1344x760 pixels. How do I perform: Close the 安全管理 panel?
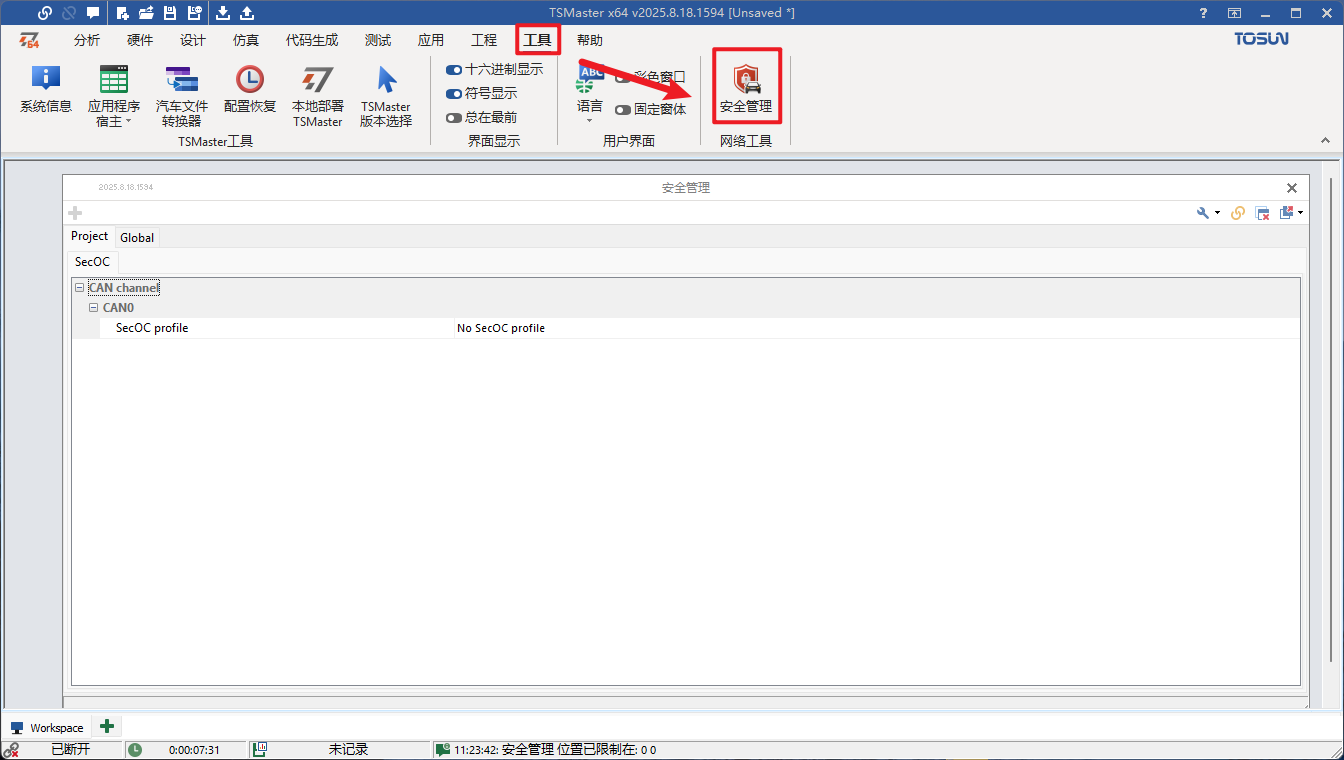coord(1291,188)
